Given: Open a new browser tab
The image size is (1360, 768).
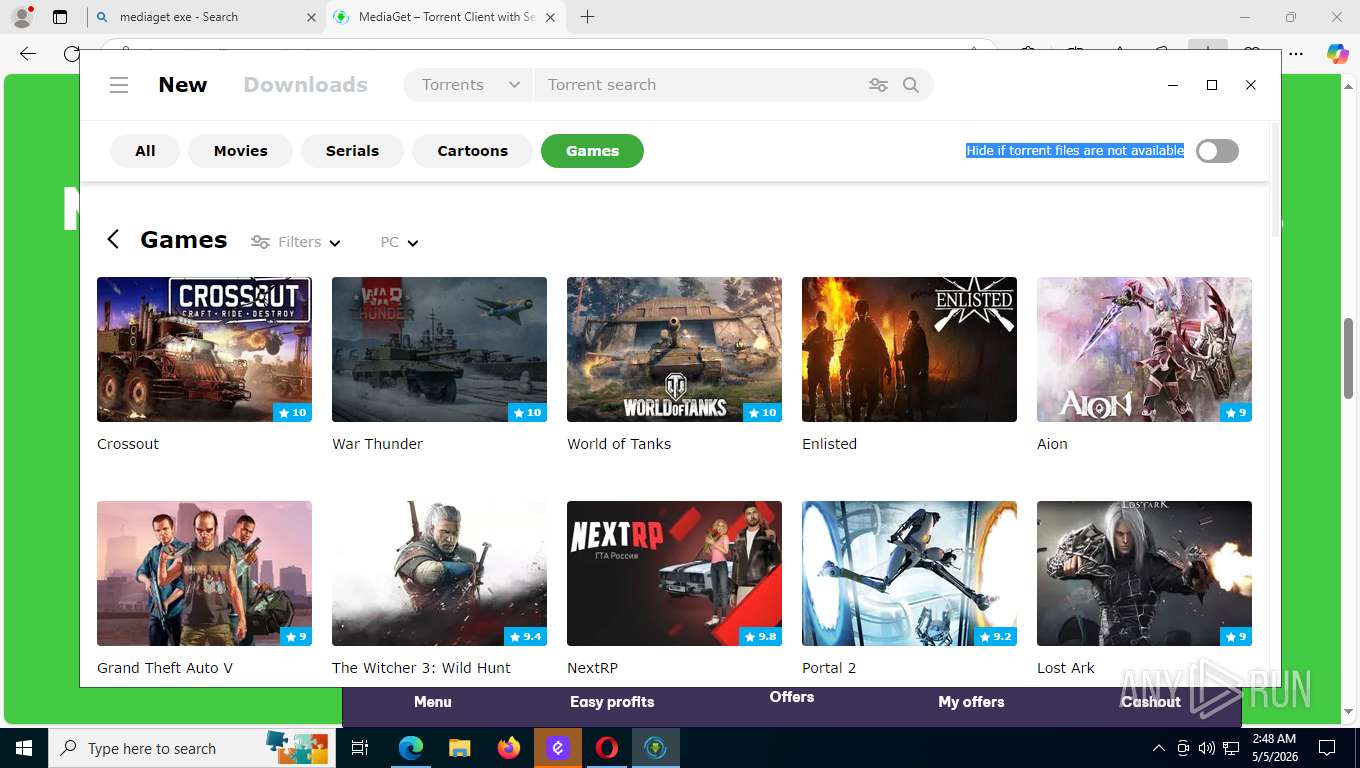Looking at the screenshot, I should (x=587, y=17).
